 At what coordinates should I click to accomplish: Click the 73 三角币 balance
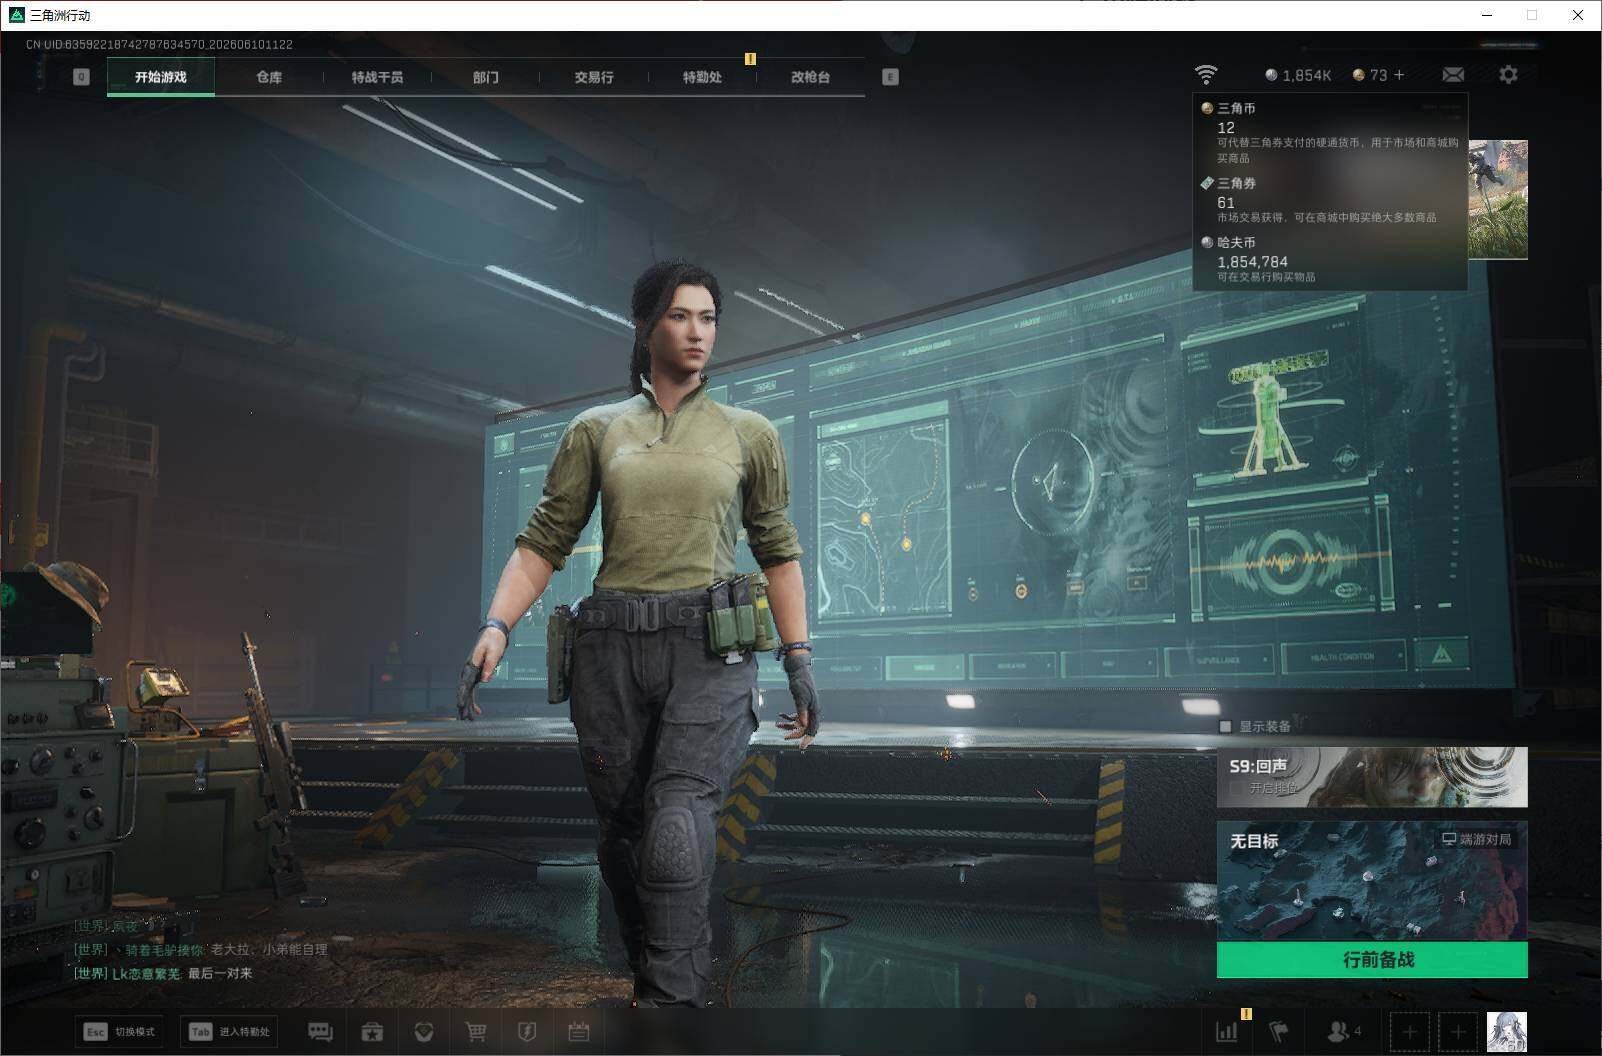point(1370,75)
